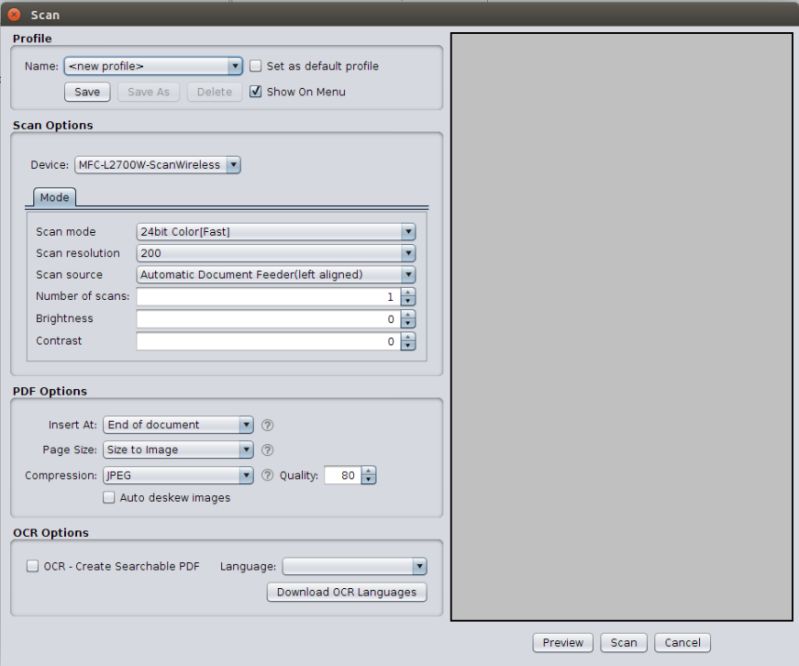Enable OCR Create Searchable PDF checkbox
Screen dimensions: 799x666
32,566
